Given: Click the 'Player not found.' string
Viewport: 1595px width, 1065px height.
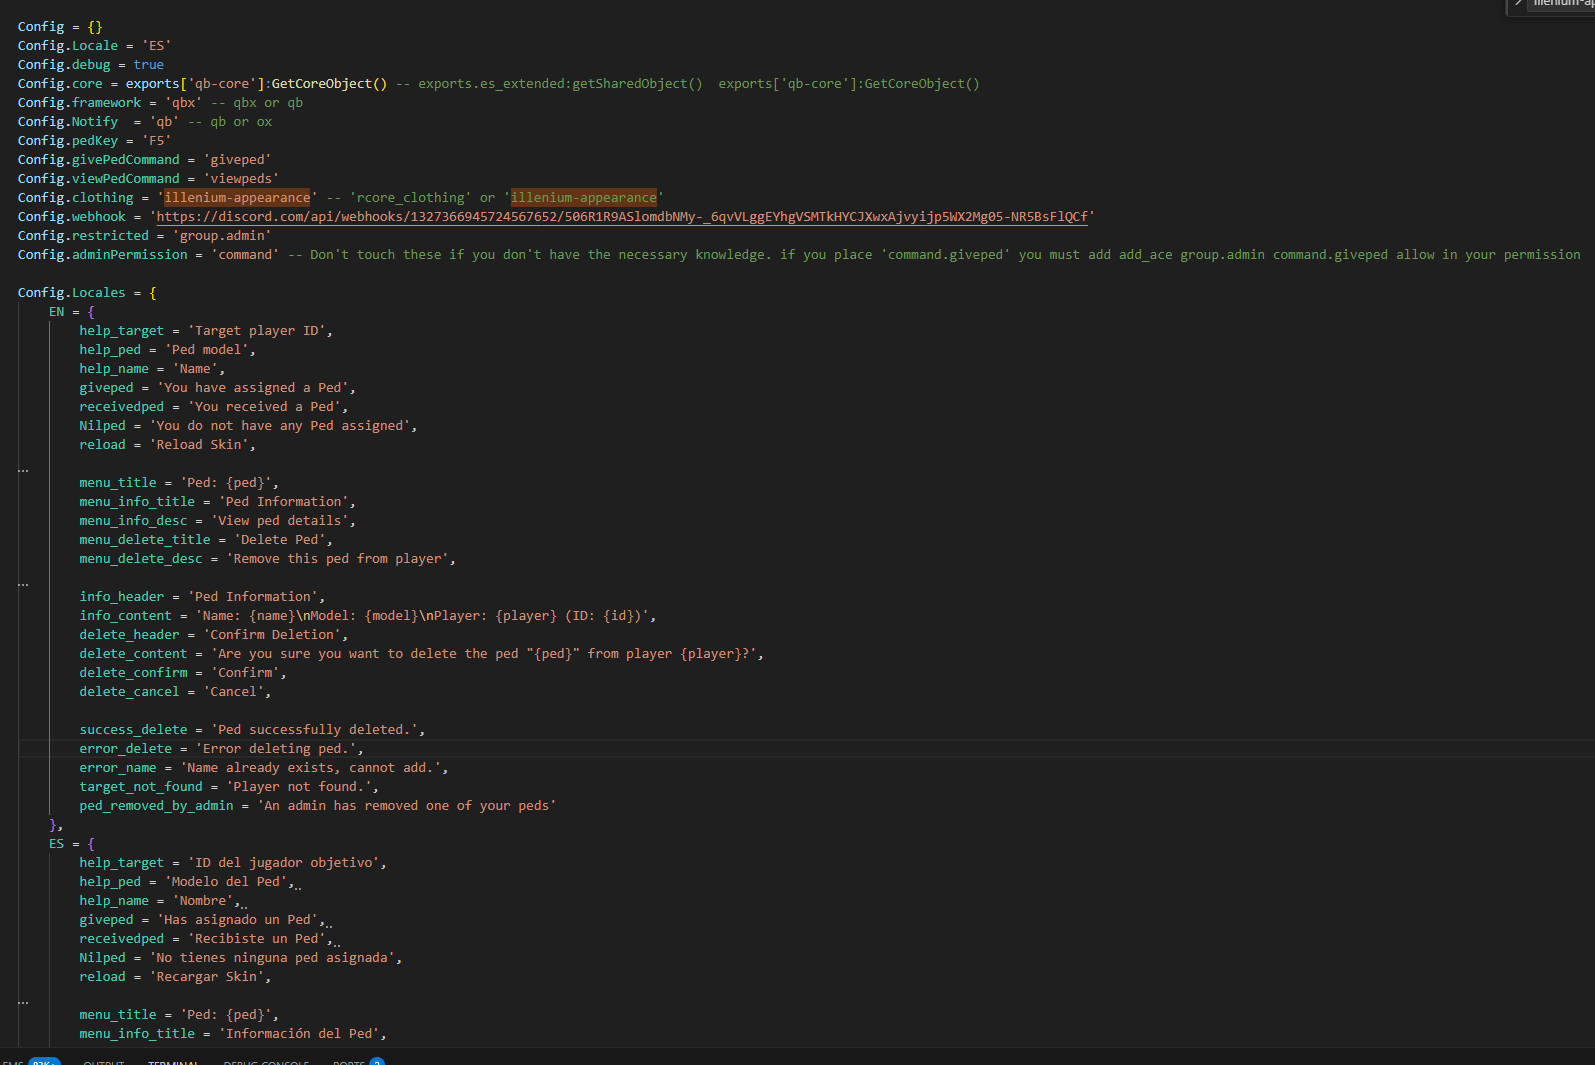Looking at the screenshot, I should 298,787.
